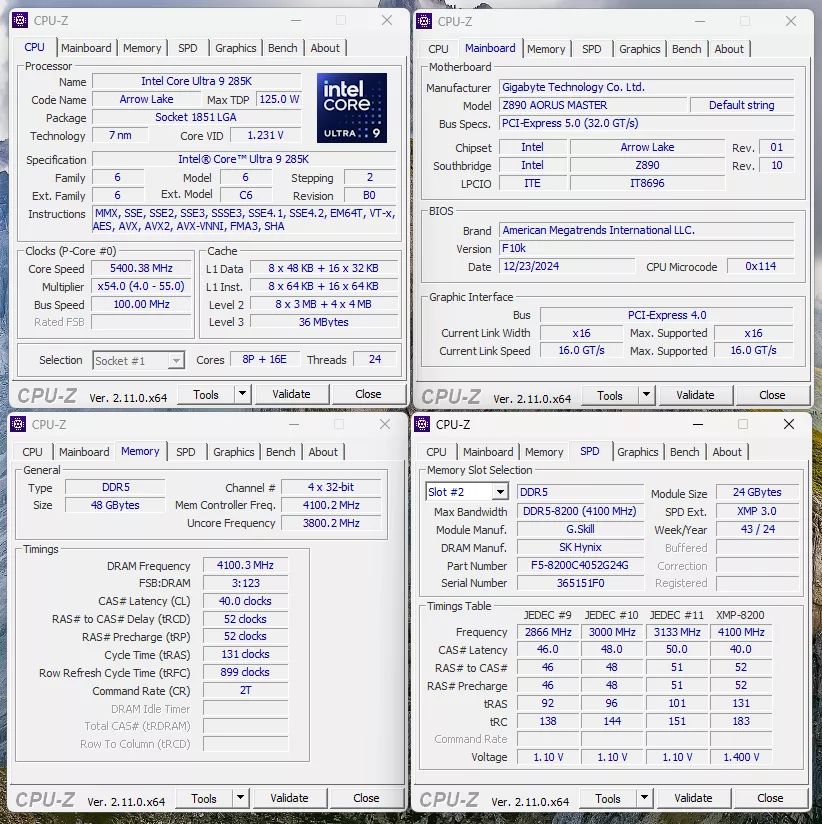Click the CAS# Latency value "40.0 clocks"

pos(245,601)
